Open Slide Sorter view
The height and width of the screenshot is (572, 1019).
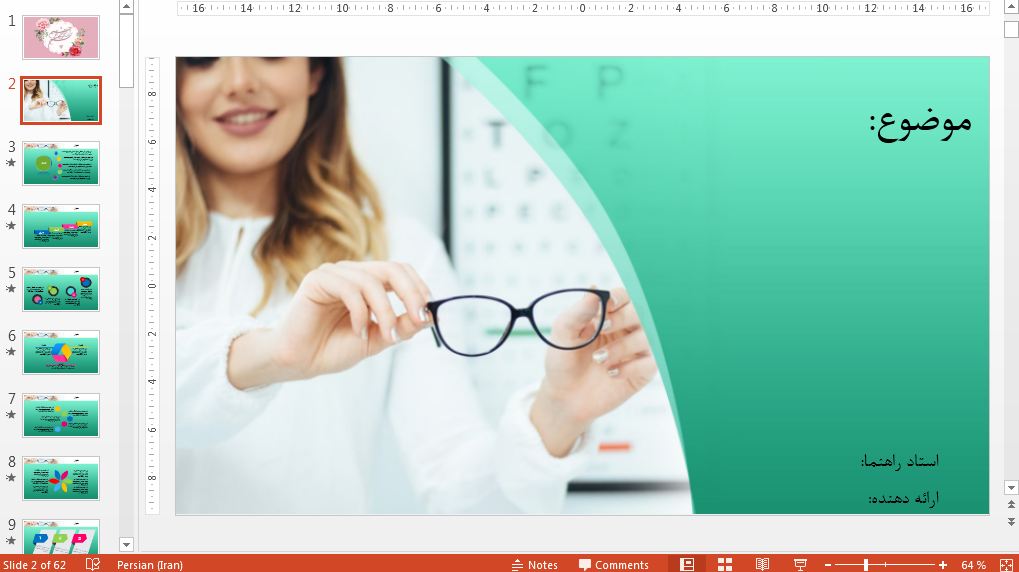click(x=725, y=565)
